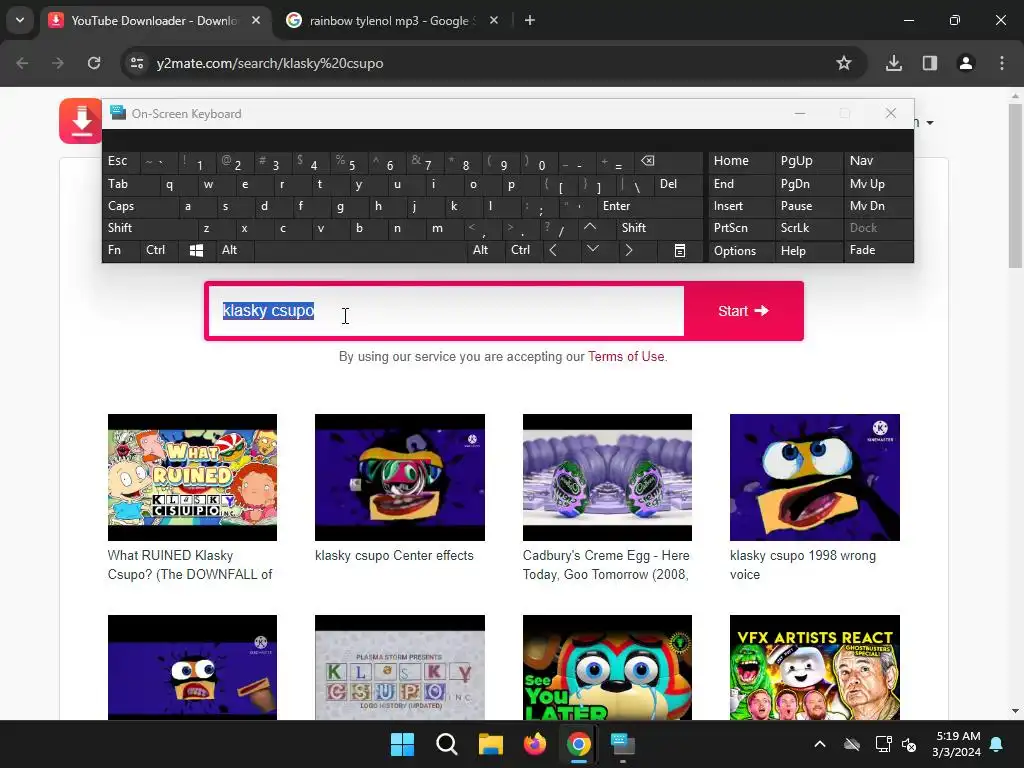The image size is (1024, 768).
Task: Close the YouTube Downloader tab
Action: [x=256, y=20]
